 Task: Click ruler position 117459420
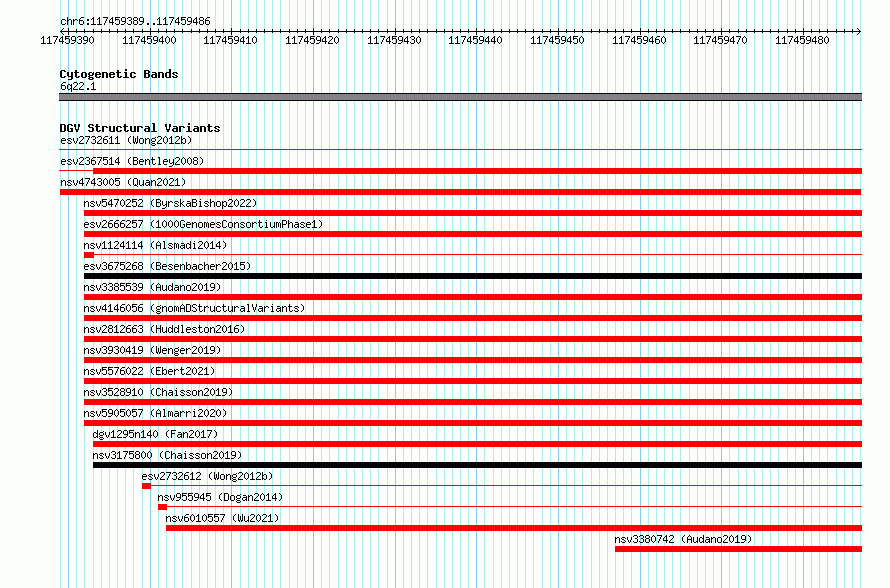312,40
